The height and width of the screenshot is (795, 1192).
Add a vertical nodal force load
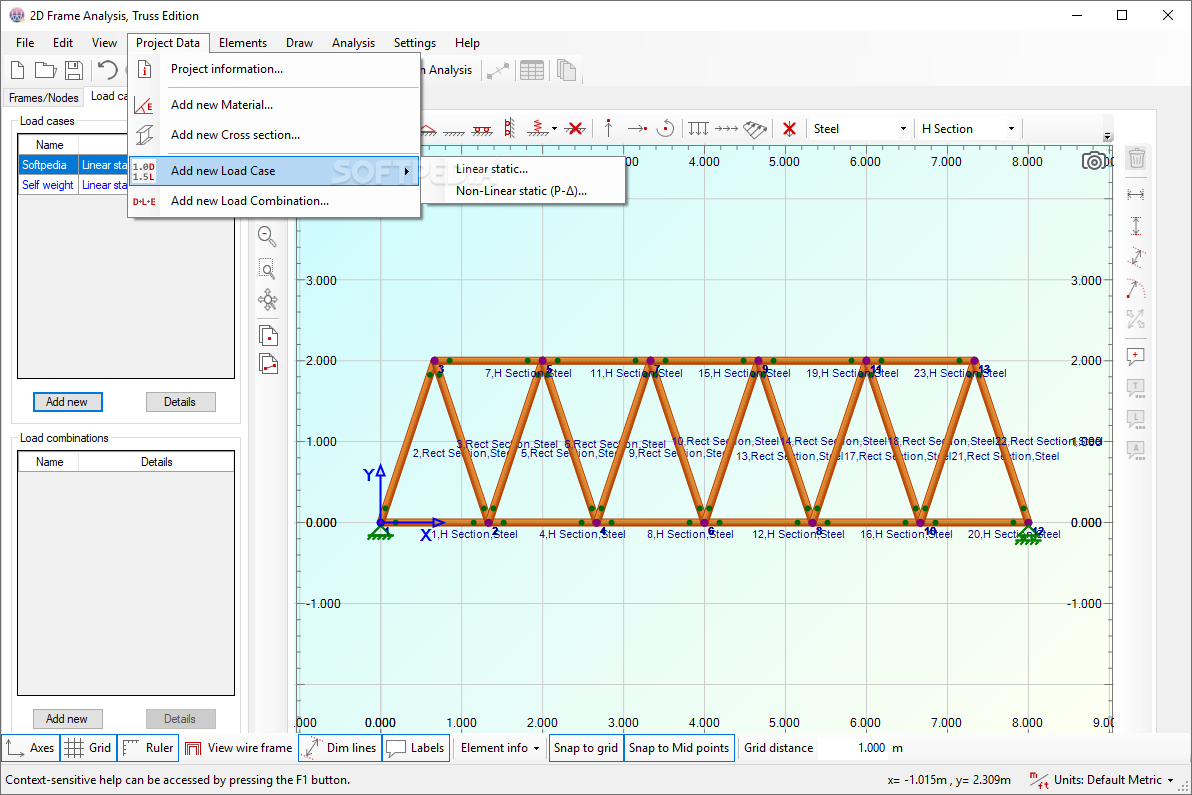point(608,128)
